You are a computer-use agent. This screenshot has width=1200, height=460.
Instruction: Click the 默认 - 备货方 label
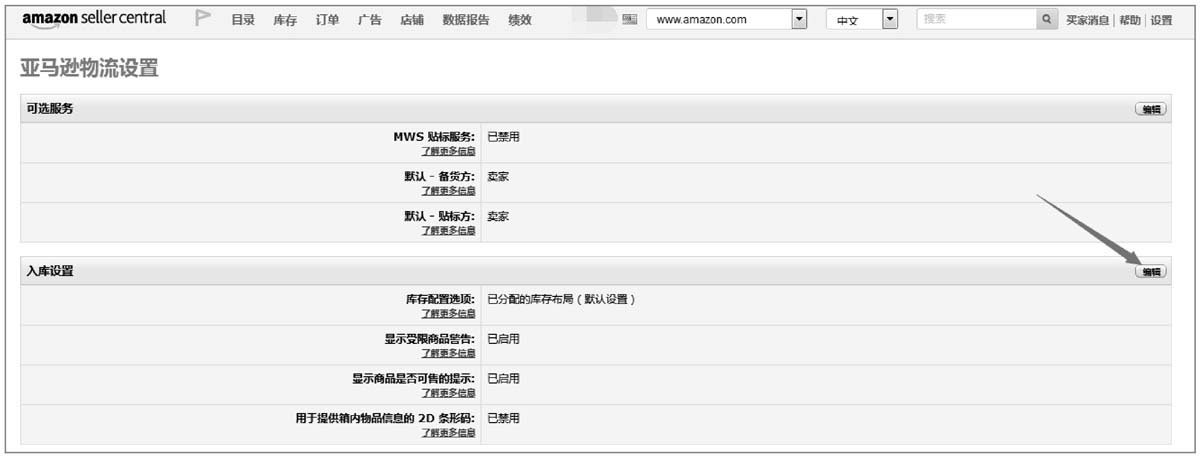pyautogui.click(x=440, y=176)
